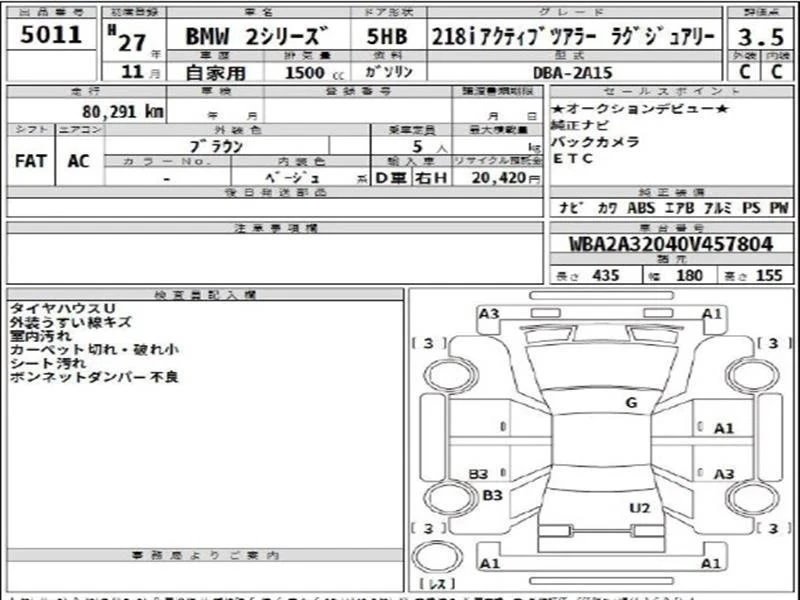Viewport: 800px width, 600px height.
Task: Click the equipment item ナビ
Action: click(570, 208)
